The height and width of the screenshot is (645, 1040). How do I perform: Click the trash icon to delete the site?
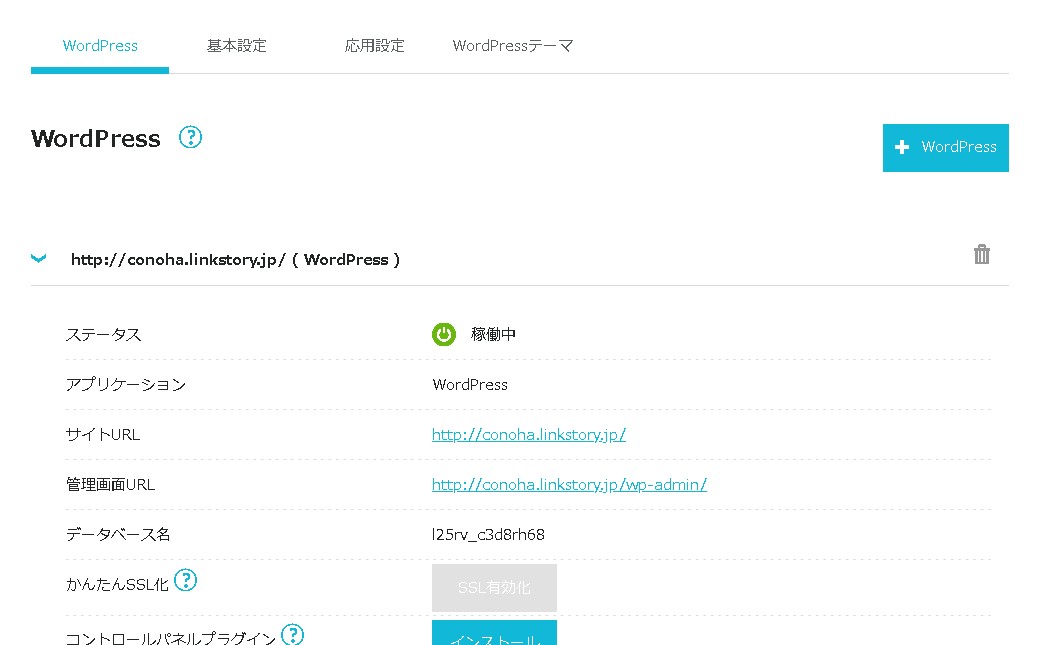pyautogui.click(x=981, y=255)
